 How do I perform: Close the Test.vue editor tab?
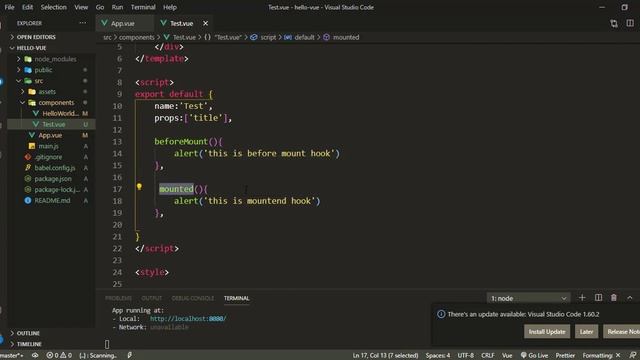click(x=205, y=23)
